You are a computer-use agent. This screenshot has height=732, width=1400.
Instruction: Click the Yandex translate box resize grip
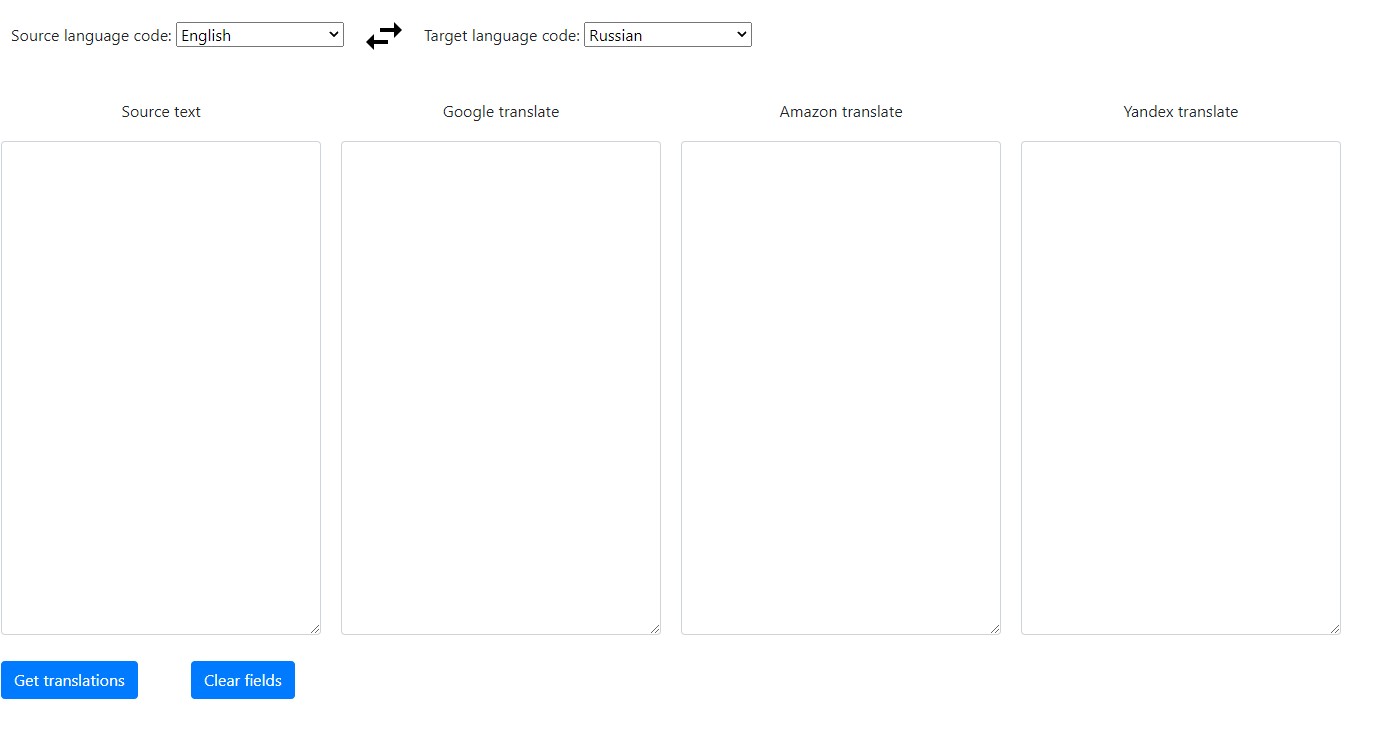click(x=1335, y=629)
